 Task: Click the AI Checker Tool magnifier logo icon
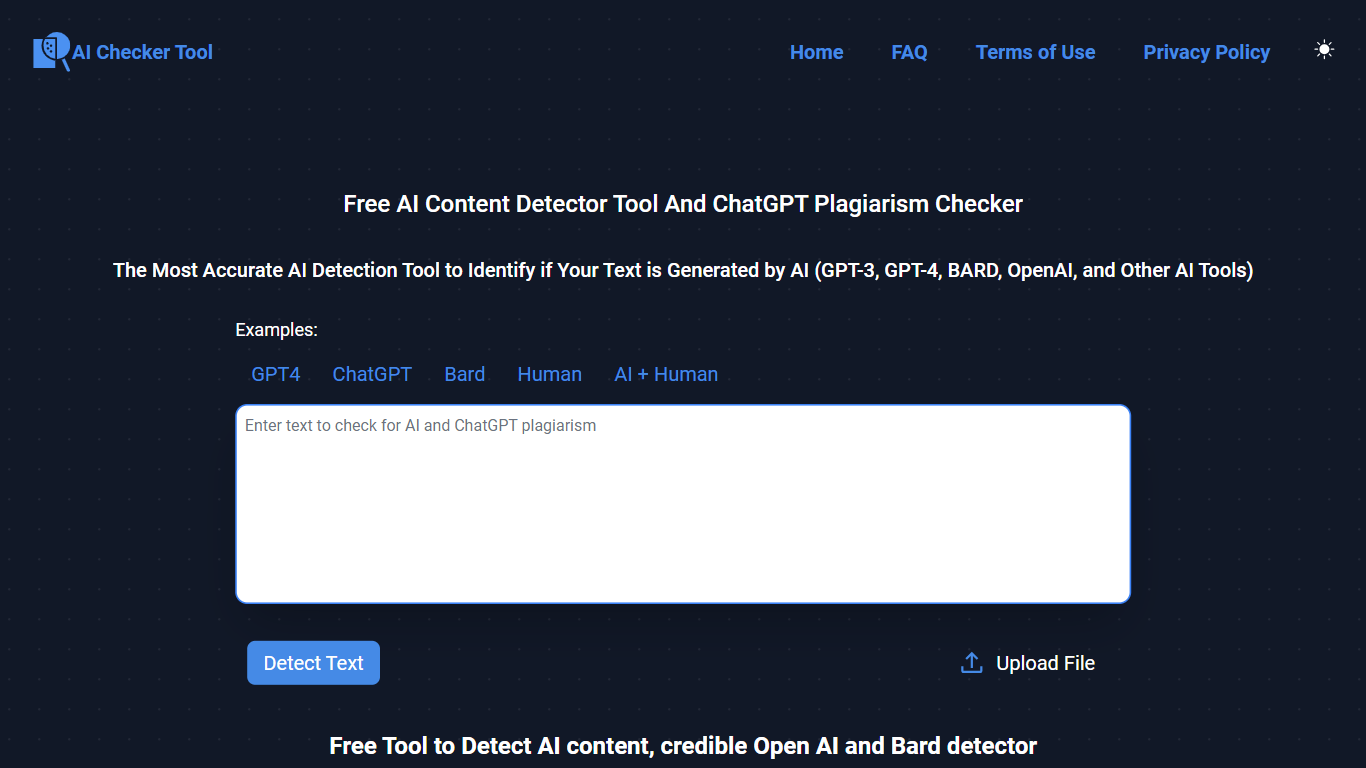(x=51, y=52)
